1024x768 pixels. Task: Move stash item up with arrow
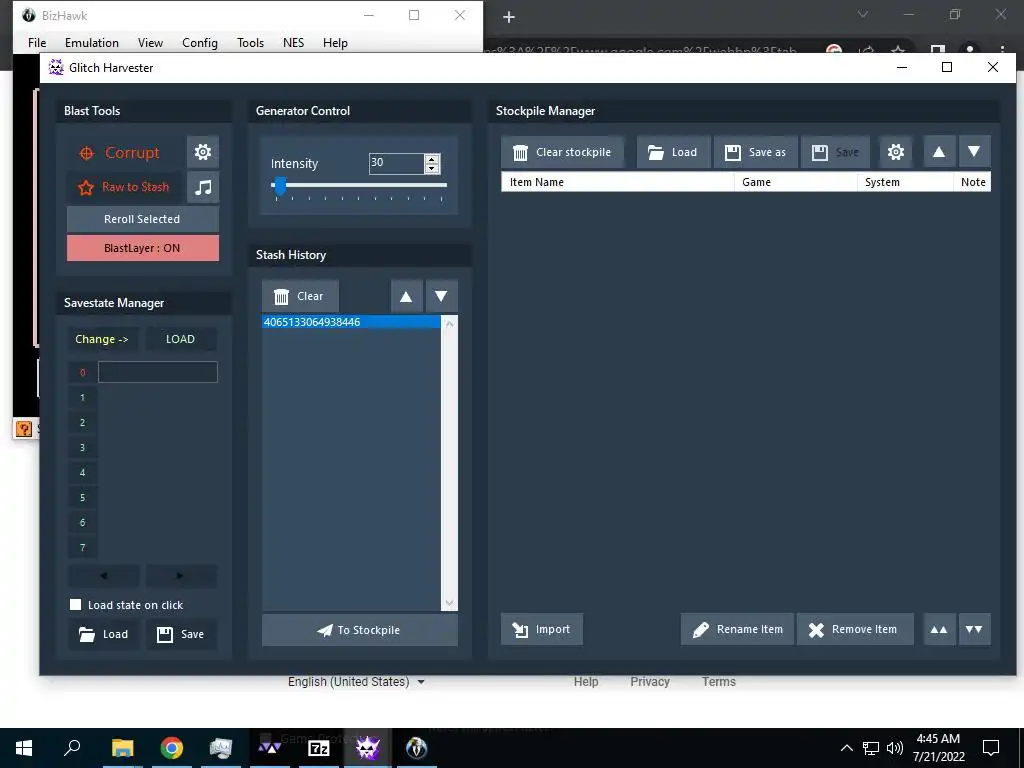tap(406, 296)
